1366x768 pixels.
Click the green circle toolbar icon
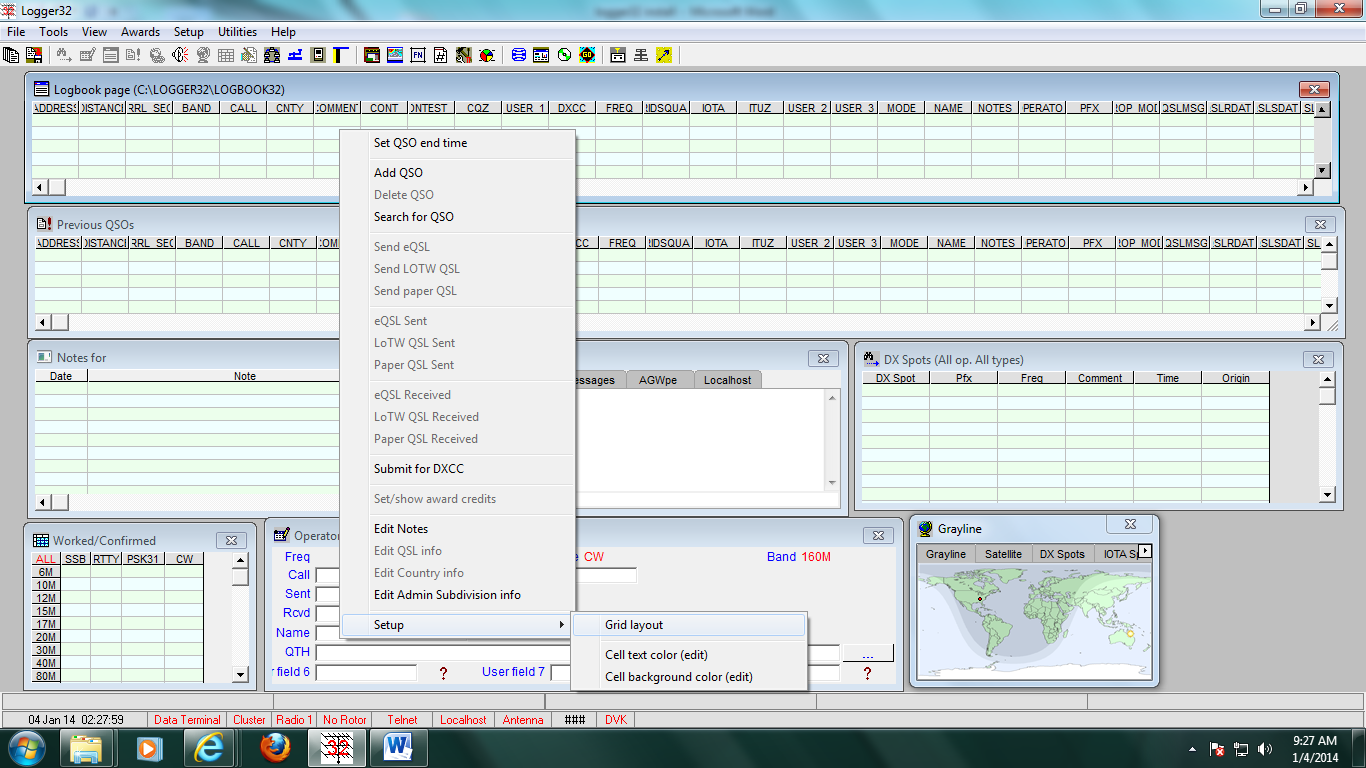(564, 55)
